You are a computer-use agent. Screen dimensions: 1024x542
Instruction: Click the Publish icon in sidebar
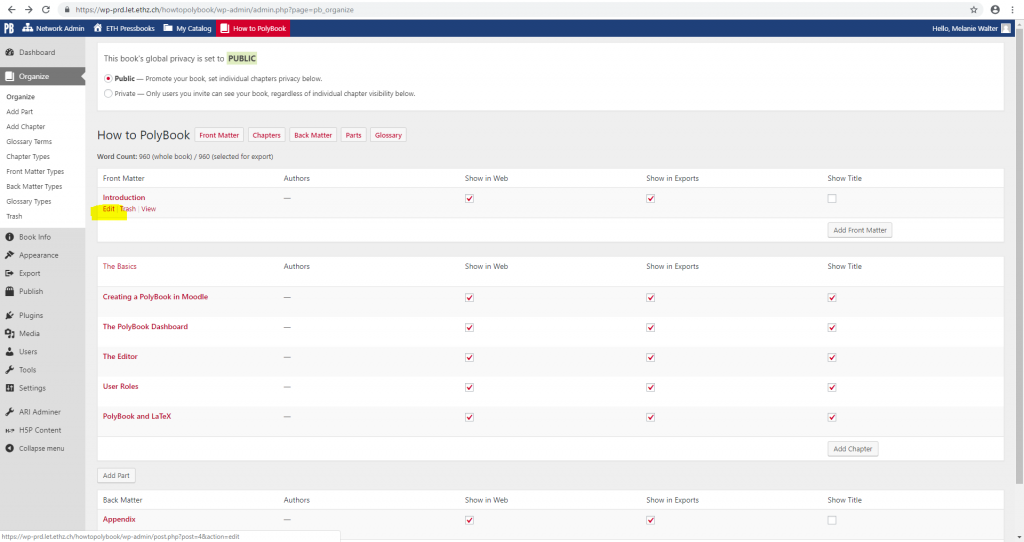10,291
